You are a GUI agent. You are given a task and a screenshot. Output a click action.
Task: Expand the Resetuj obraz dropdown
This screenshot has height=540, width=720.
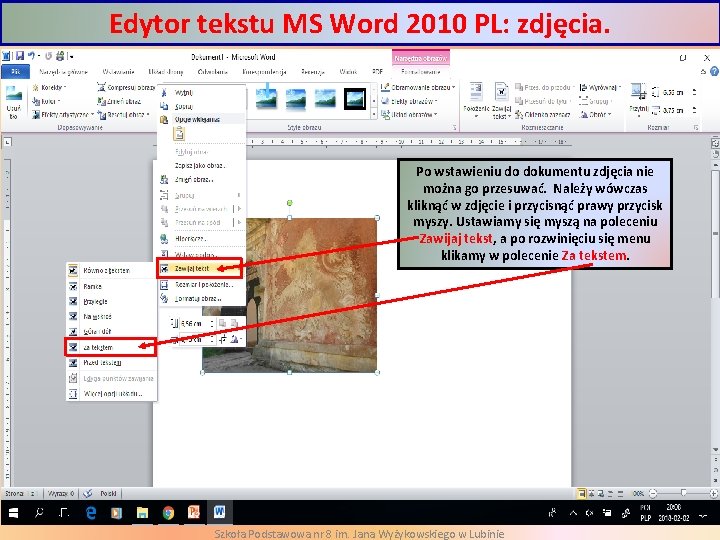point(124,115)
